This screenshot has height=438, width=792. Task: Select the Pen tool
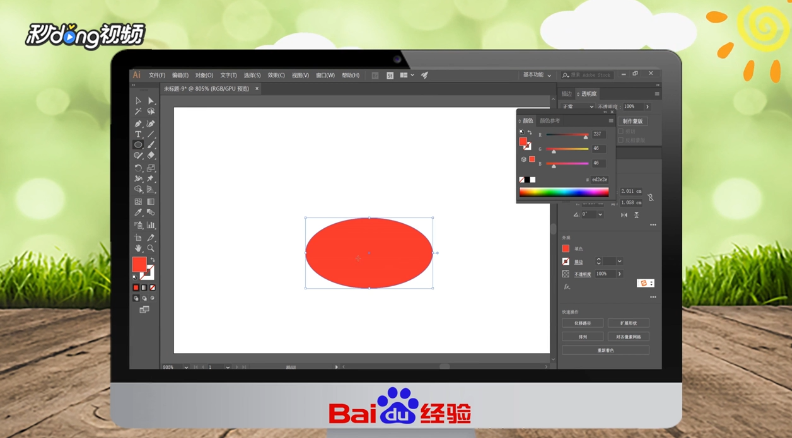[138, 123]
